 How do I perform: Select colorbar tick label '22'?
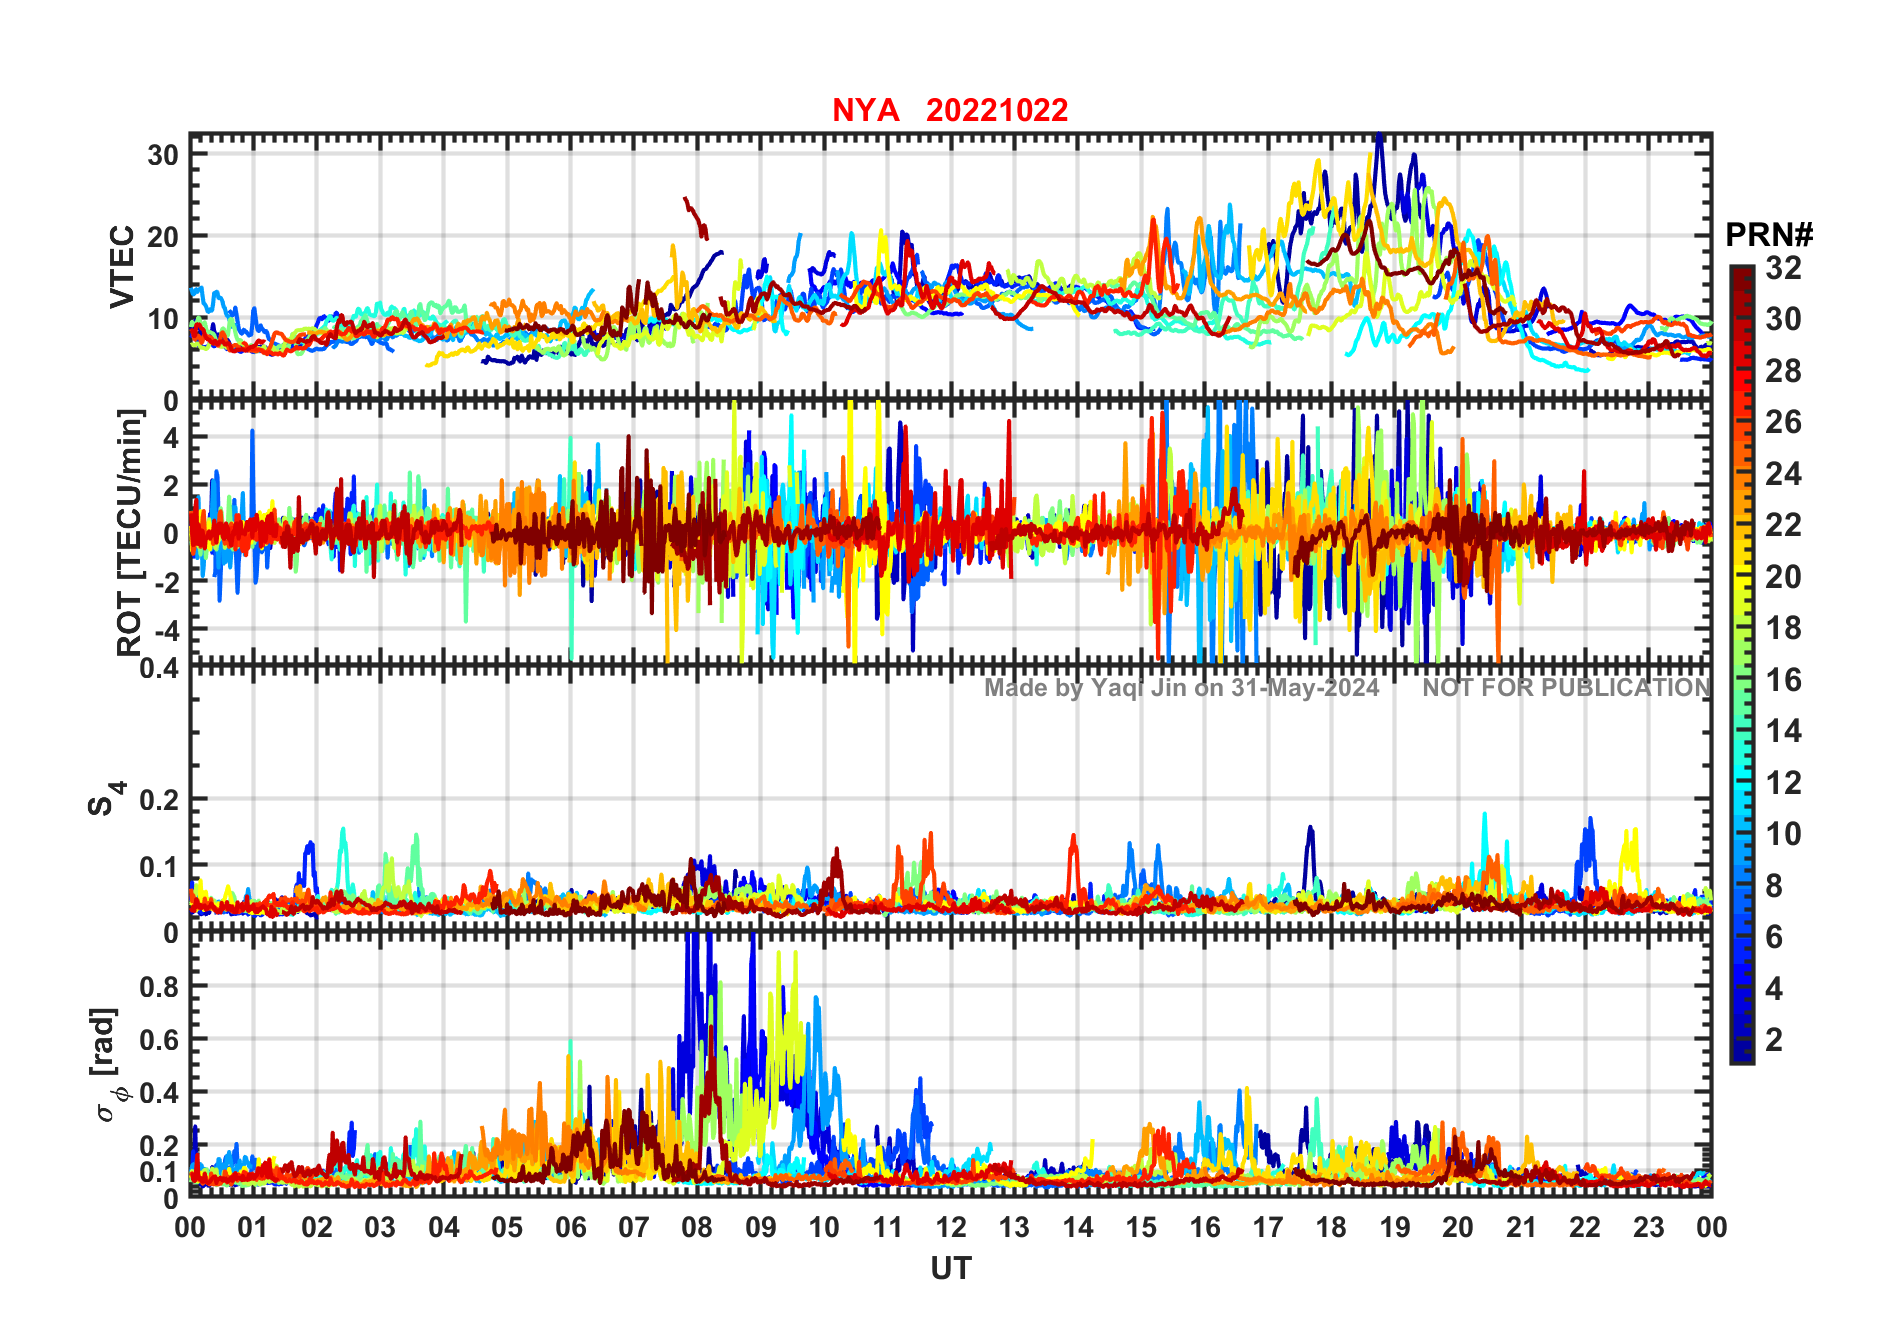pos(1783,525)
